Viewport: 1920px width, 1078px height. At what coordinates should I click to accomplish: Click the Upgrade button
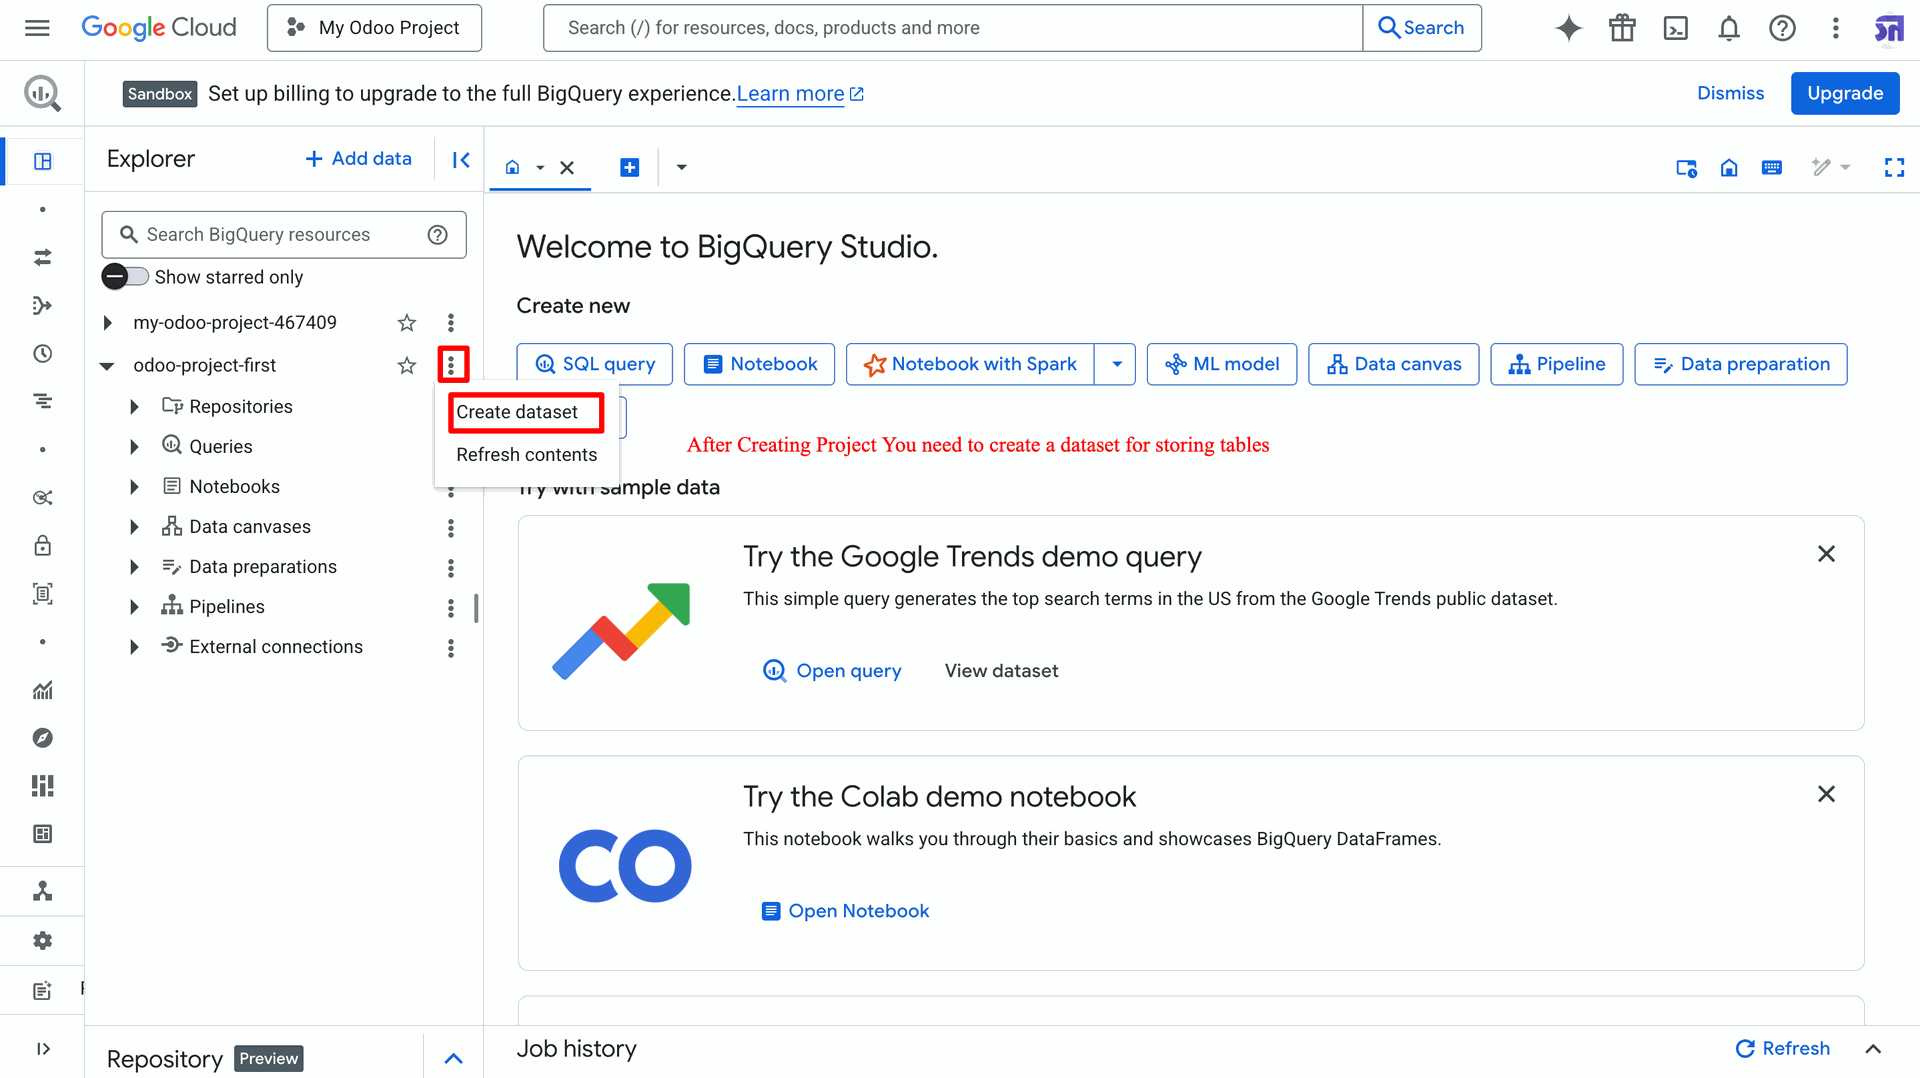pyautogui.click(x=1844, y=93)
